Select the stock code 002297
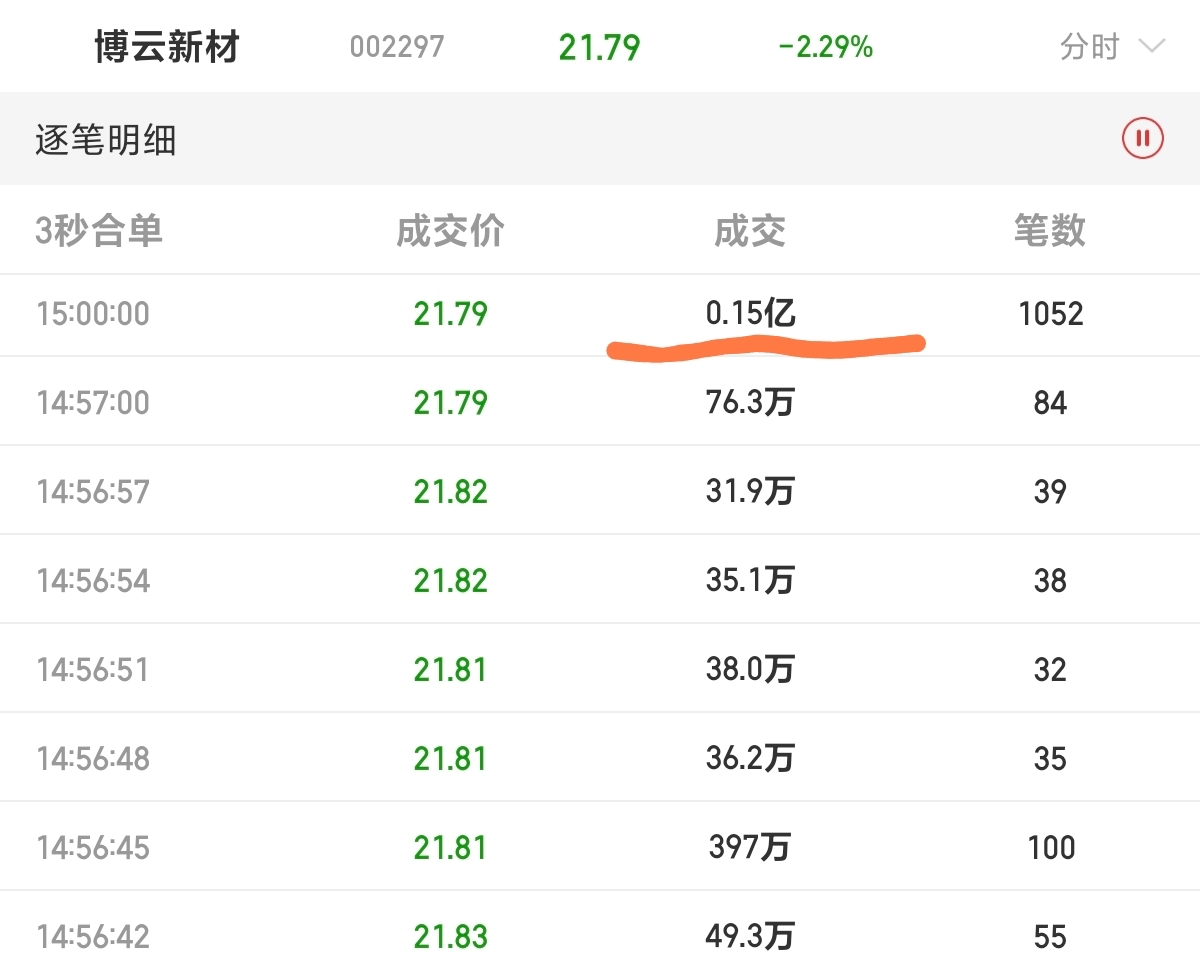Viewport: 1200px width, 976px height. [397, 47]
